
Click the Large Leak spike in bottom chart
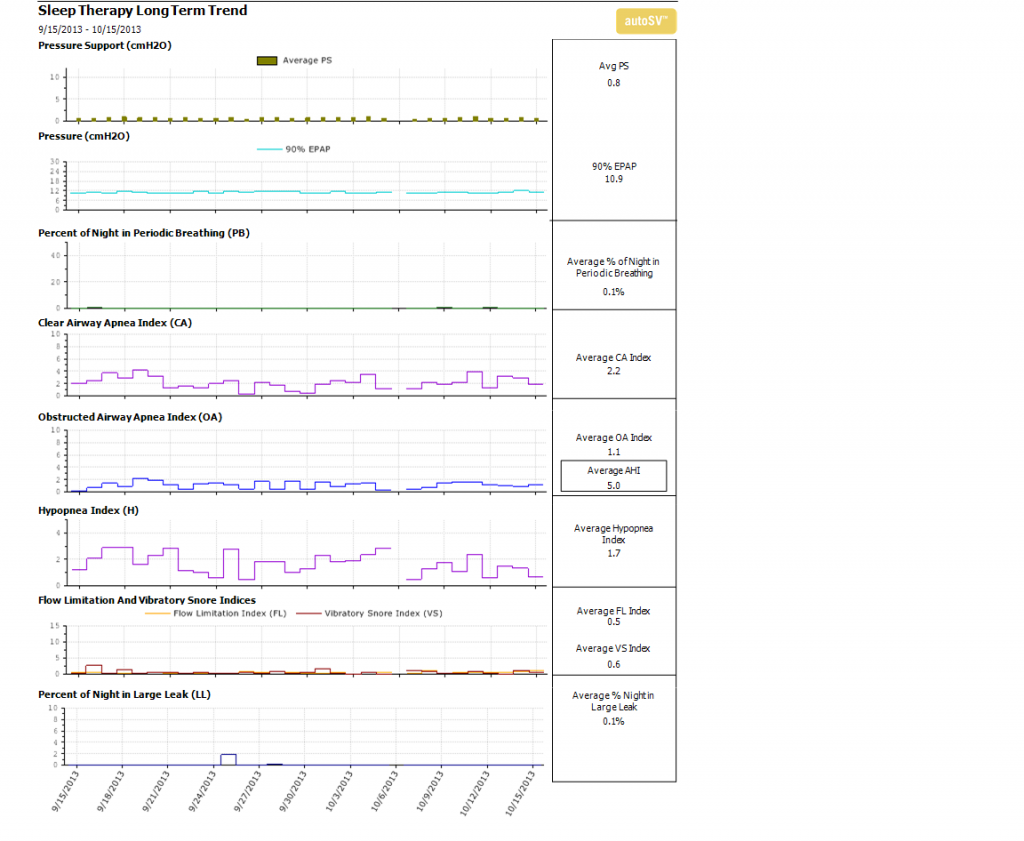point(228,759)
